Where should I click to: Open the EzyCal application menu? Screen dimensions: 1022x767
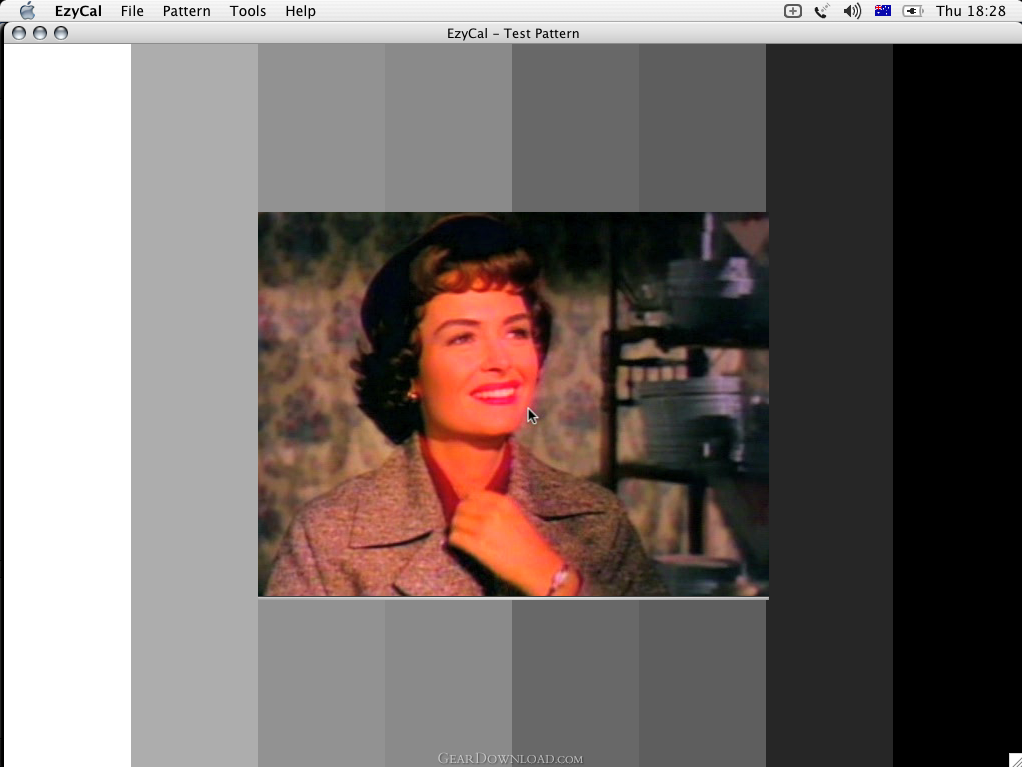(78, 11)
